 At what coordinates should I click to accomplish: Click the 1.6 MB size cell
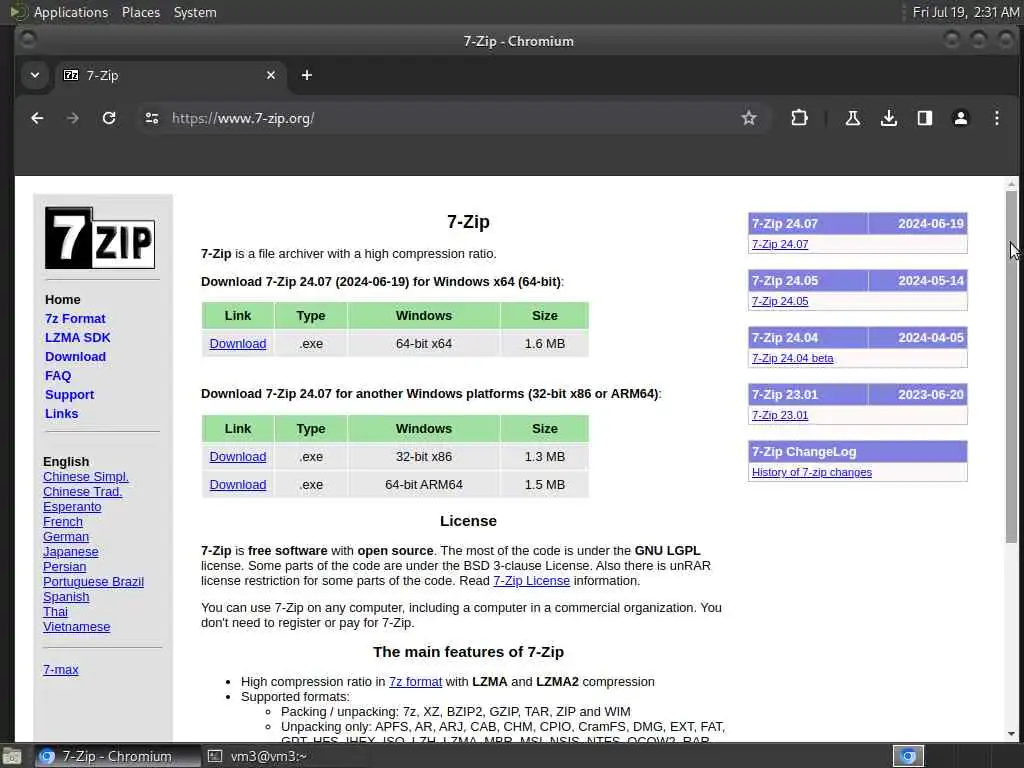point(545,344)
